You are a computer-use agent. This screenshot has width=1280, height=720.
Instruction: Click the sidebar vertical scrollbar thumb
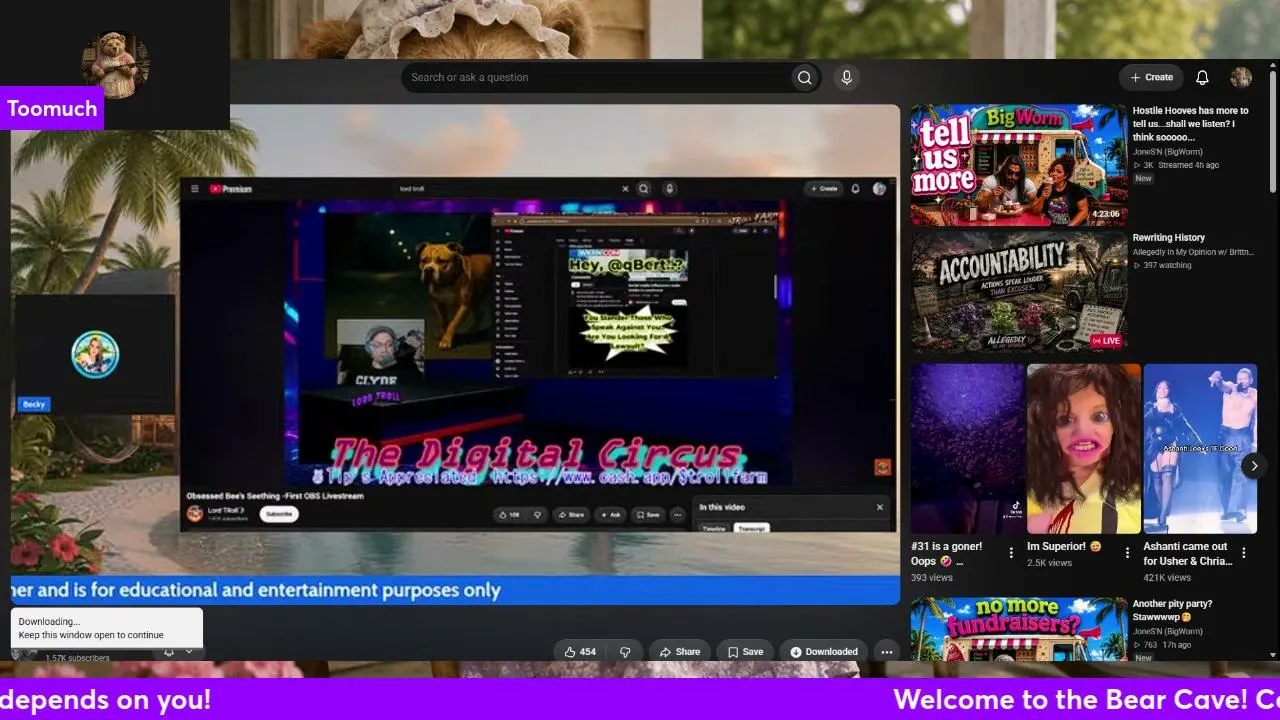(1273, 130)
